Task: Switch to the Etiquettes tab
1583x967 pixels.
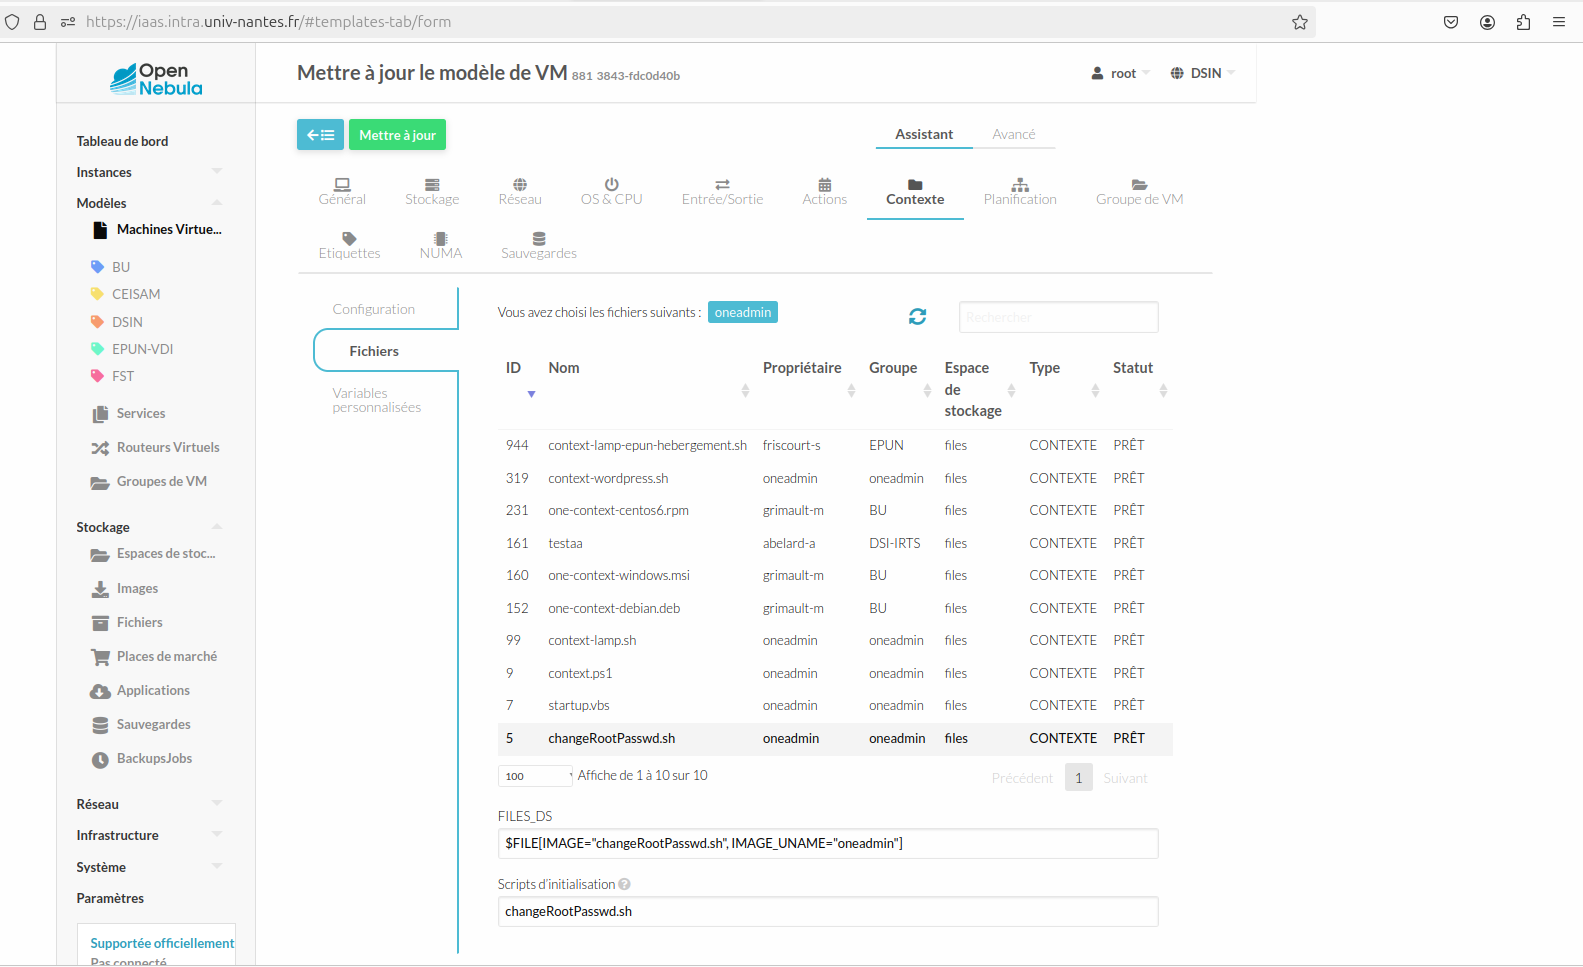Action: click(349, 246)
